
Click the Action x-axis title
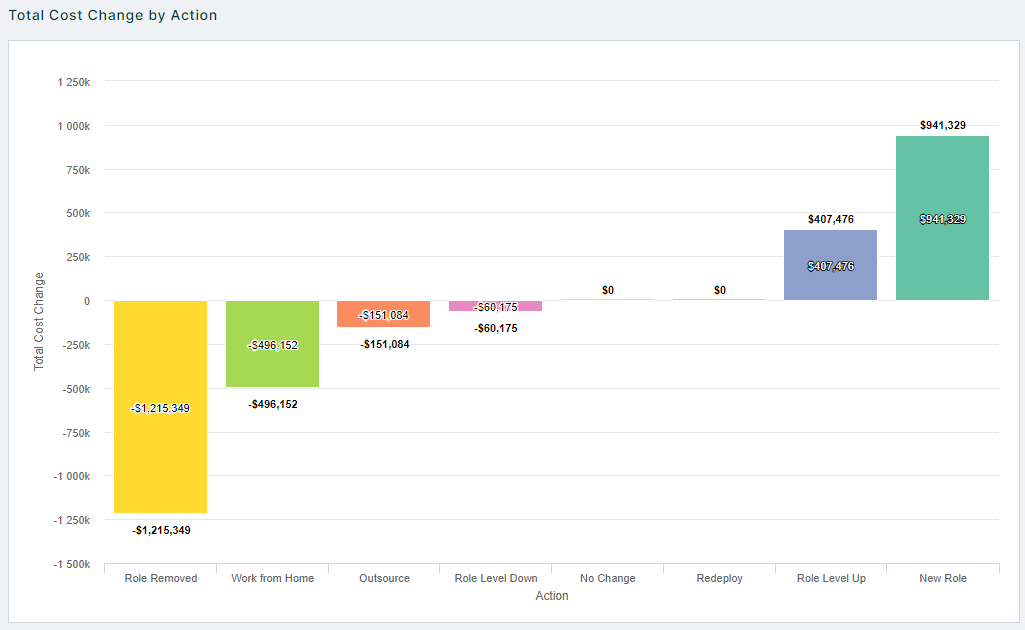[551, 596]
